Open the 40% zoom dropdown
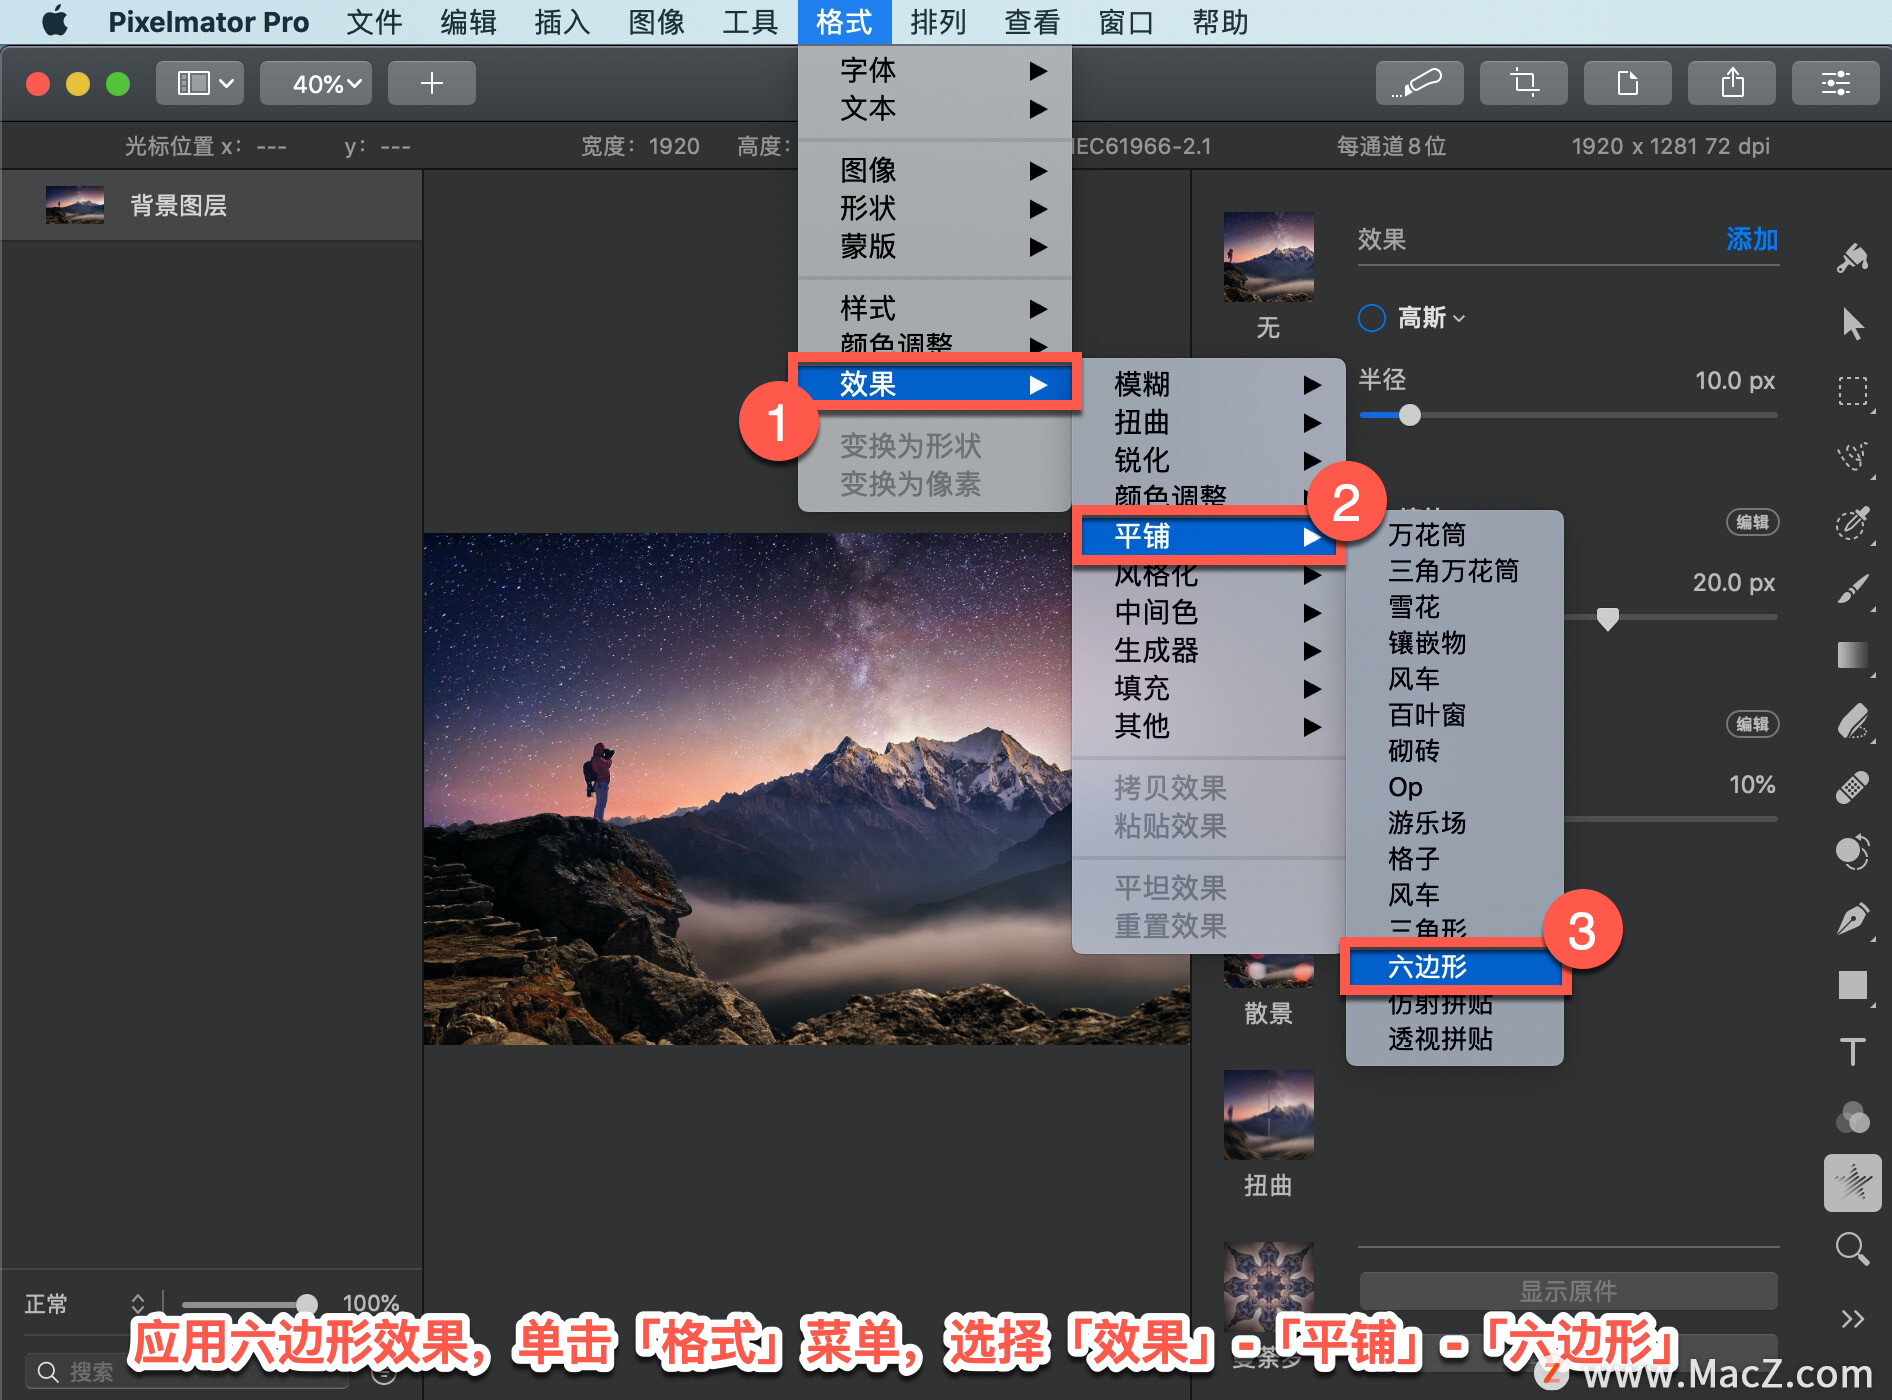Viewport: 1892px width, 1400px height. click(x=316, y=83)
